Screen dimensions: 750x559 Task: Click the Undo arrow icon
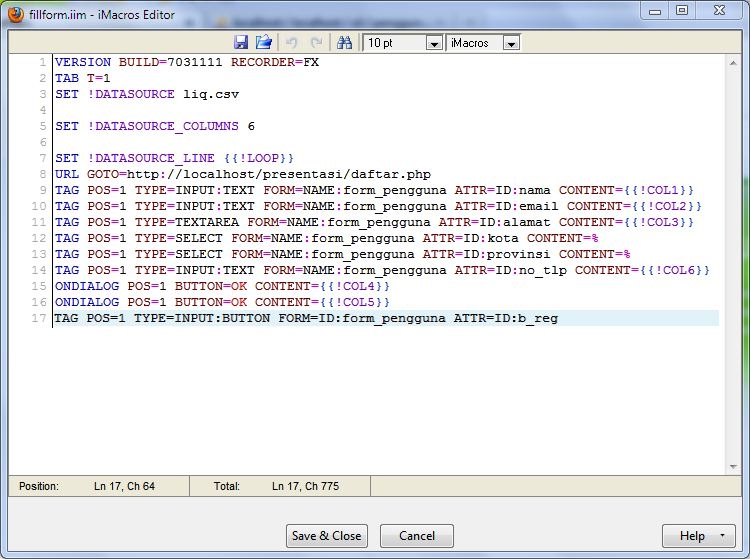tap(292, 43)
